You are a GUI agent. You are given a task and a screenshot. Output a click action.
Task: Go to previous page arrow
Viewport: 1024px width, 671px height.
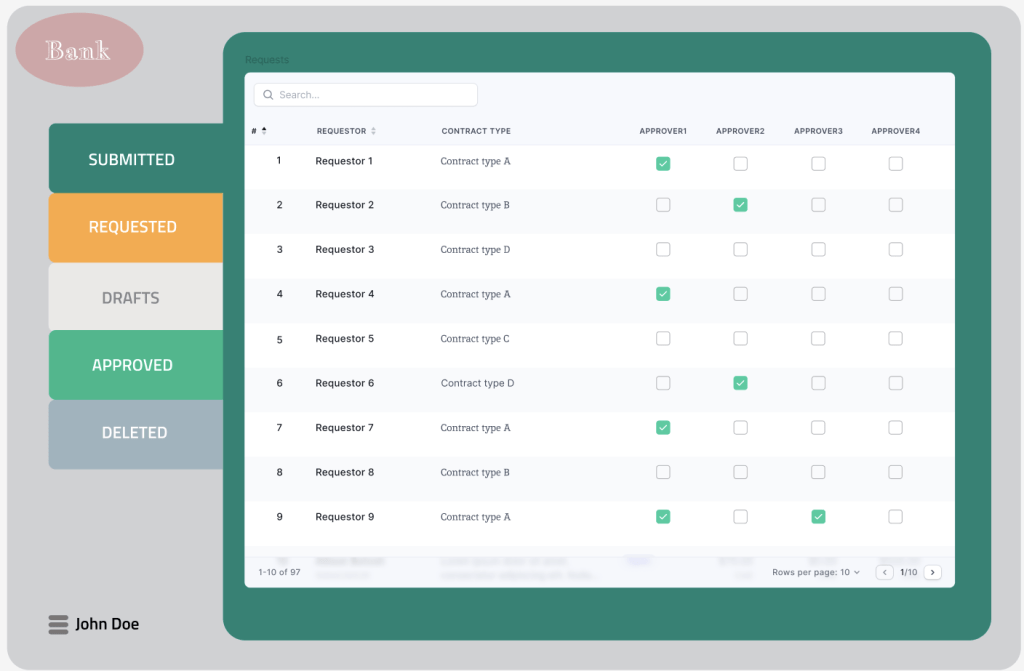pyautogui.click(x=884, y=572)
